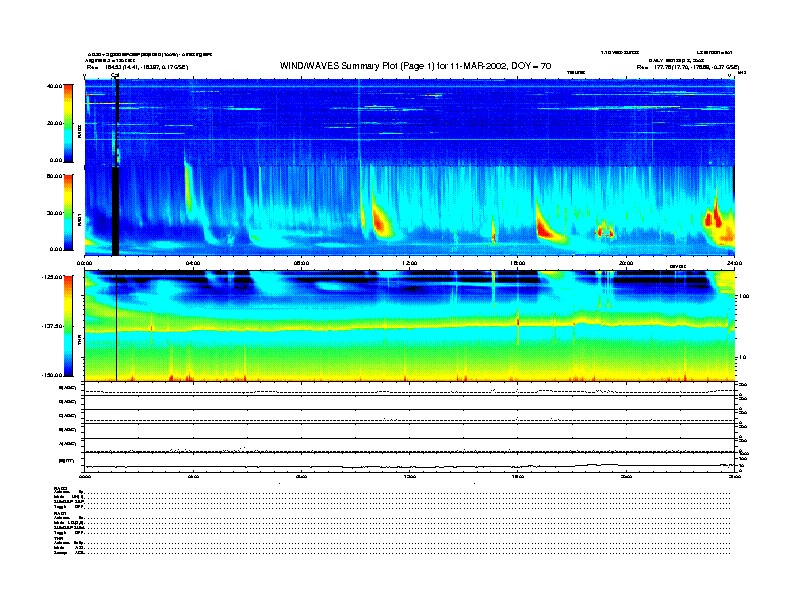Click the 24:00 label below the RAD1 spectrogram

pyautogui.click(x=734, y=263)
